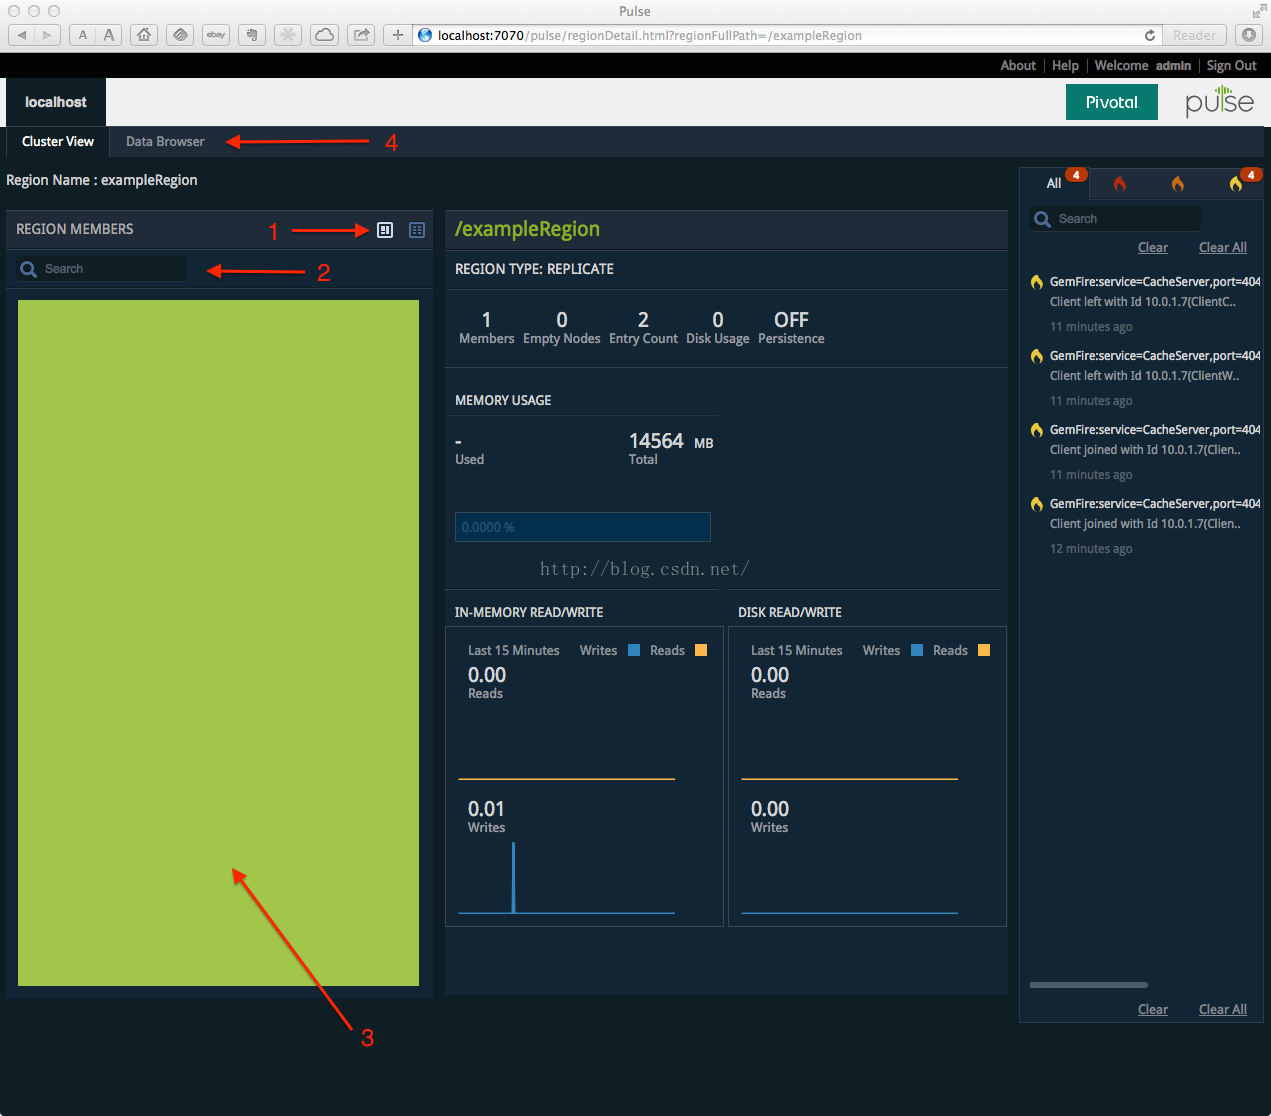Click the Reader button in address bar
Screen dimensions: 1271x1116
click(1195, 35)
